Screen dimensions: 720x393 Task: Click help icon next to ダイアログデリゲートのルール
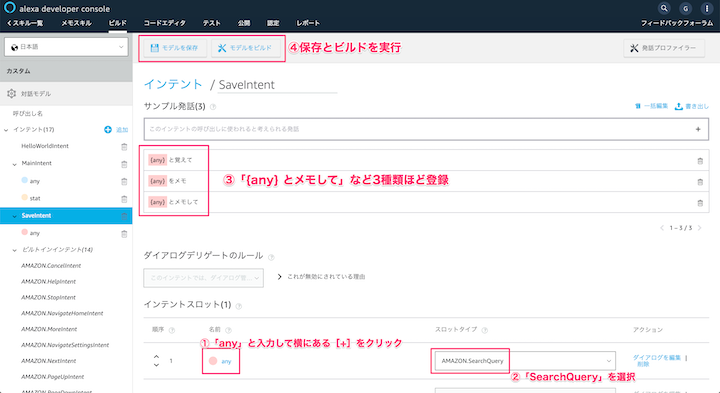271,257
